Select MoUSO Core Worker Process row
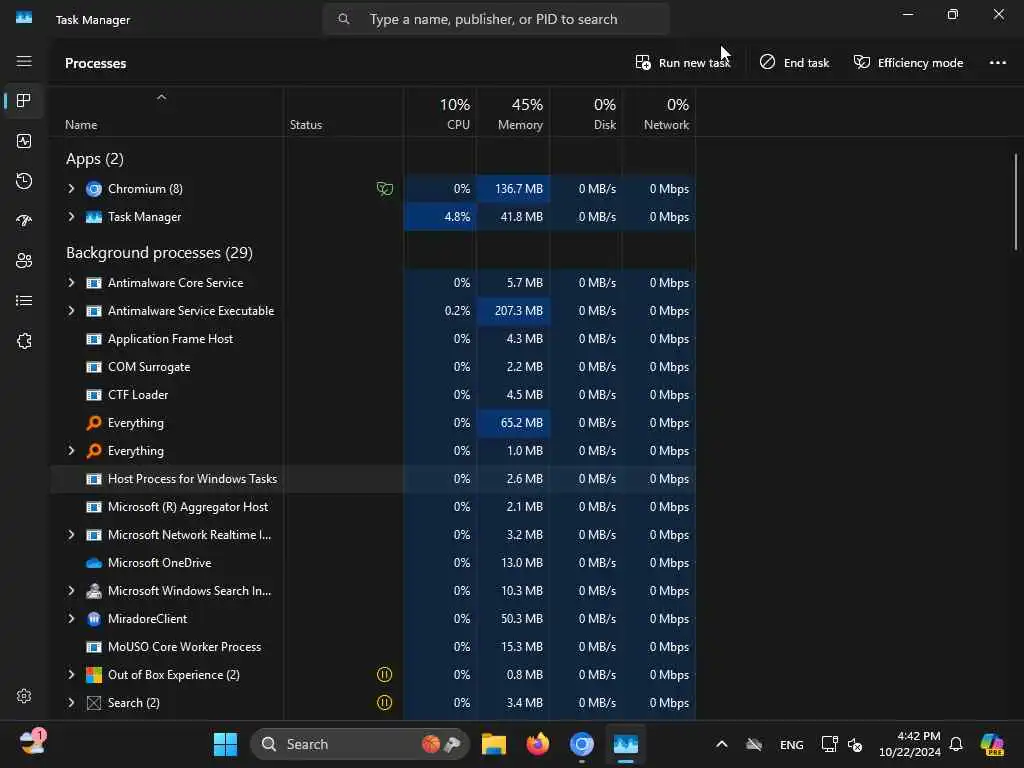This screenshot has width=1024, height=768. (373, 647)
